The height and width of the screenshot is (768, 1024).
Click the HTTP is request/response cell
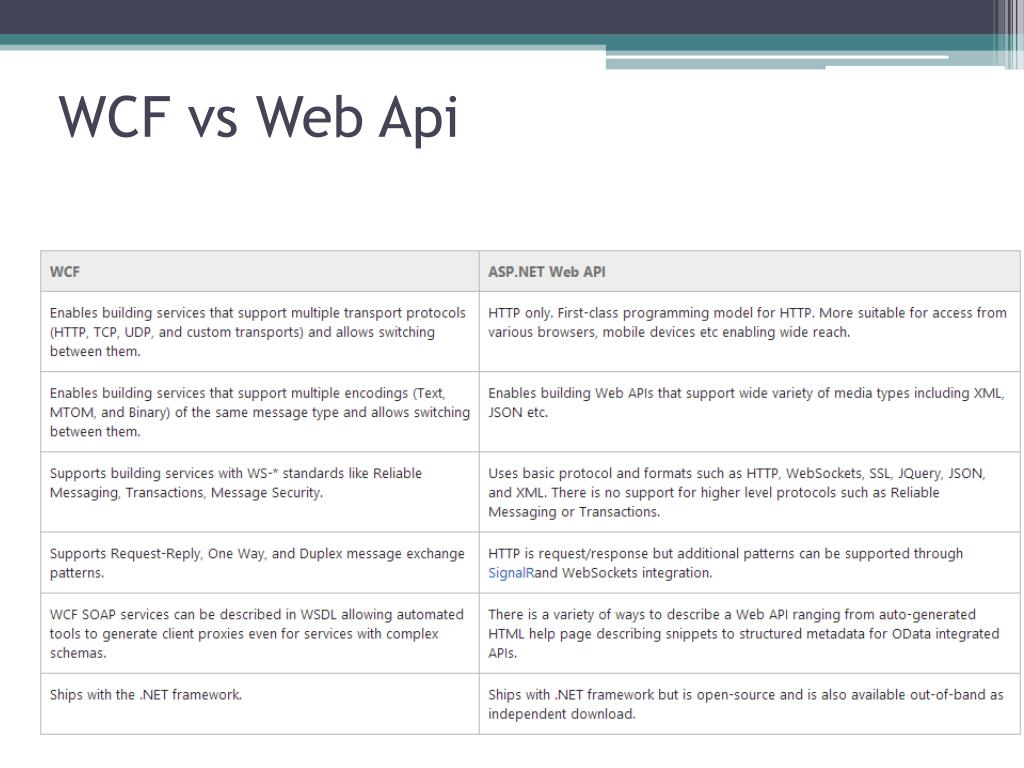click(x=750, y=563)
